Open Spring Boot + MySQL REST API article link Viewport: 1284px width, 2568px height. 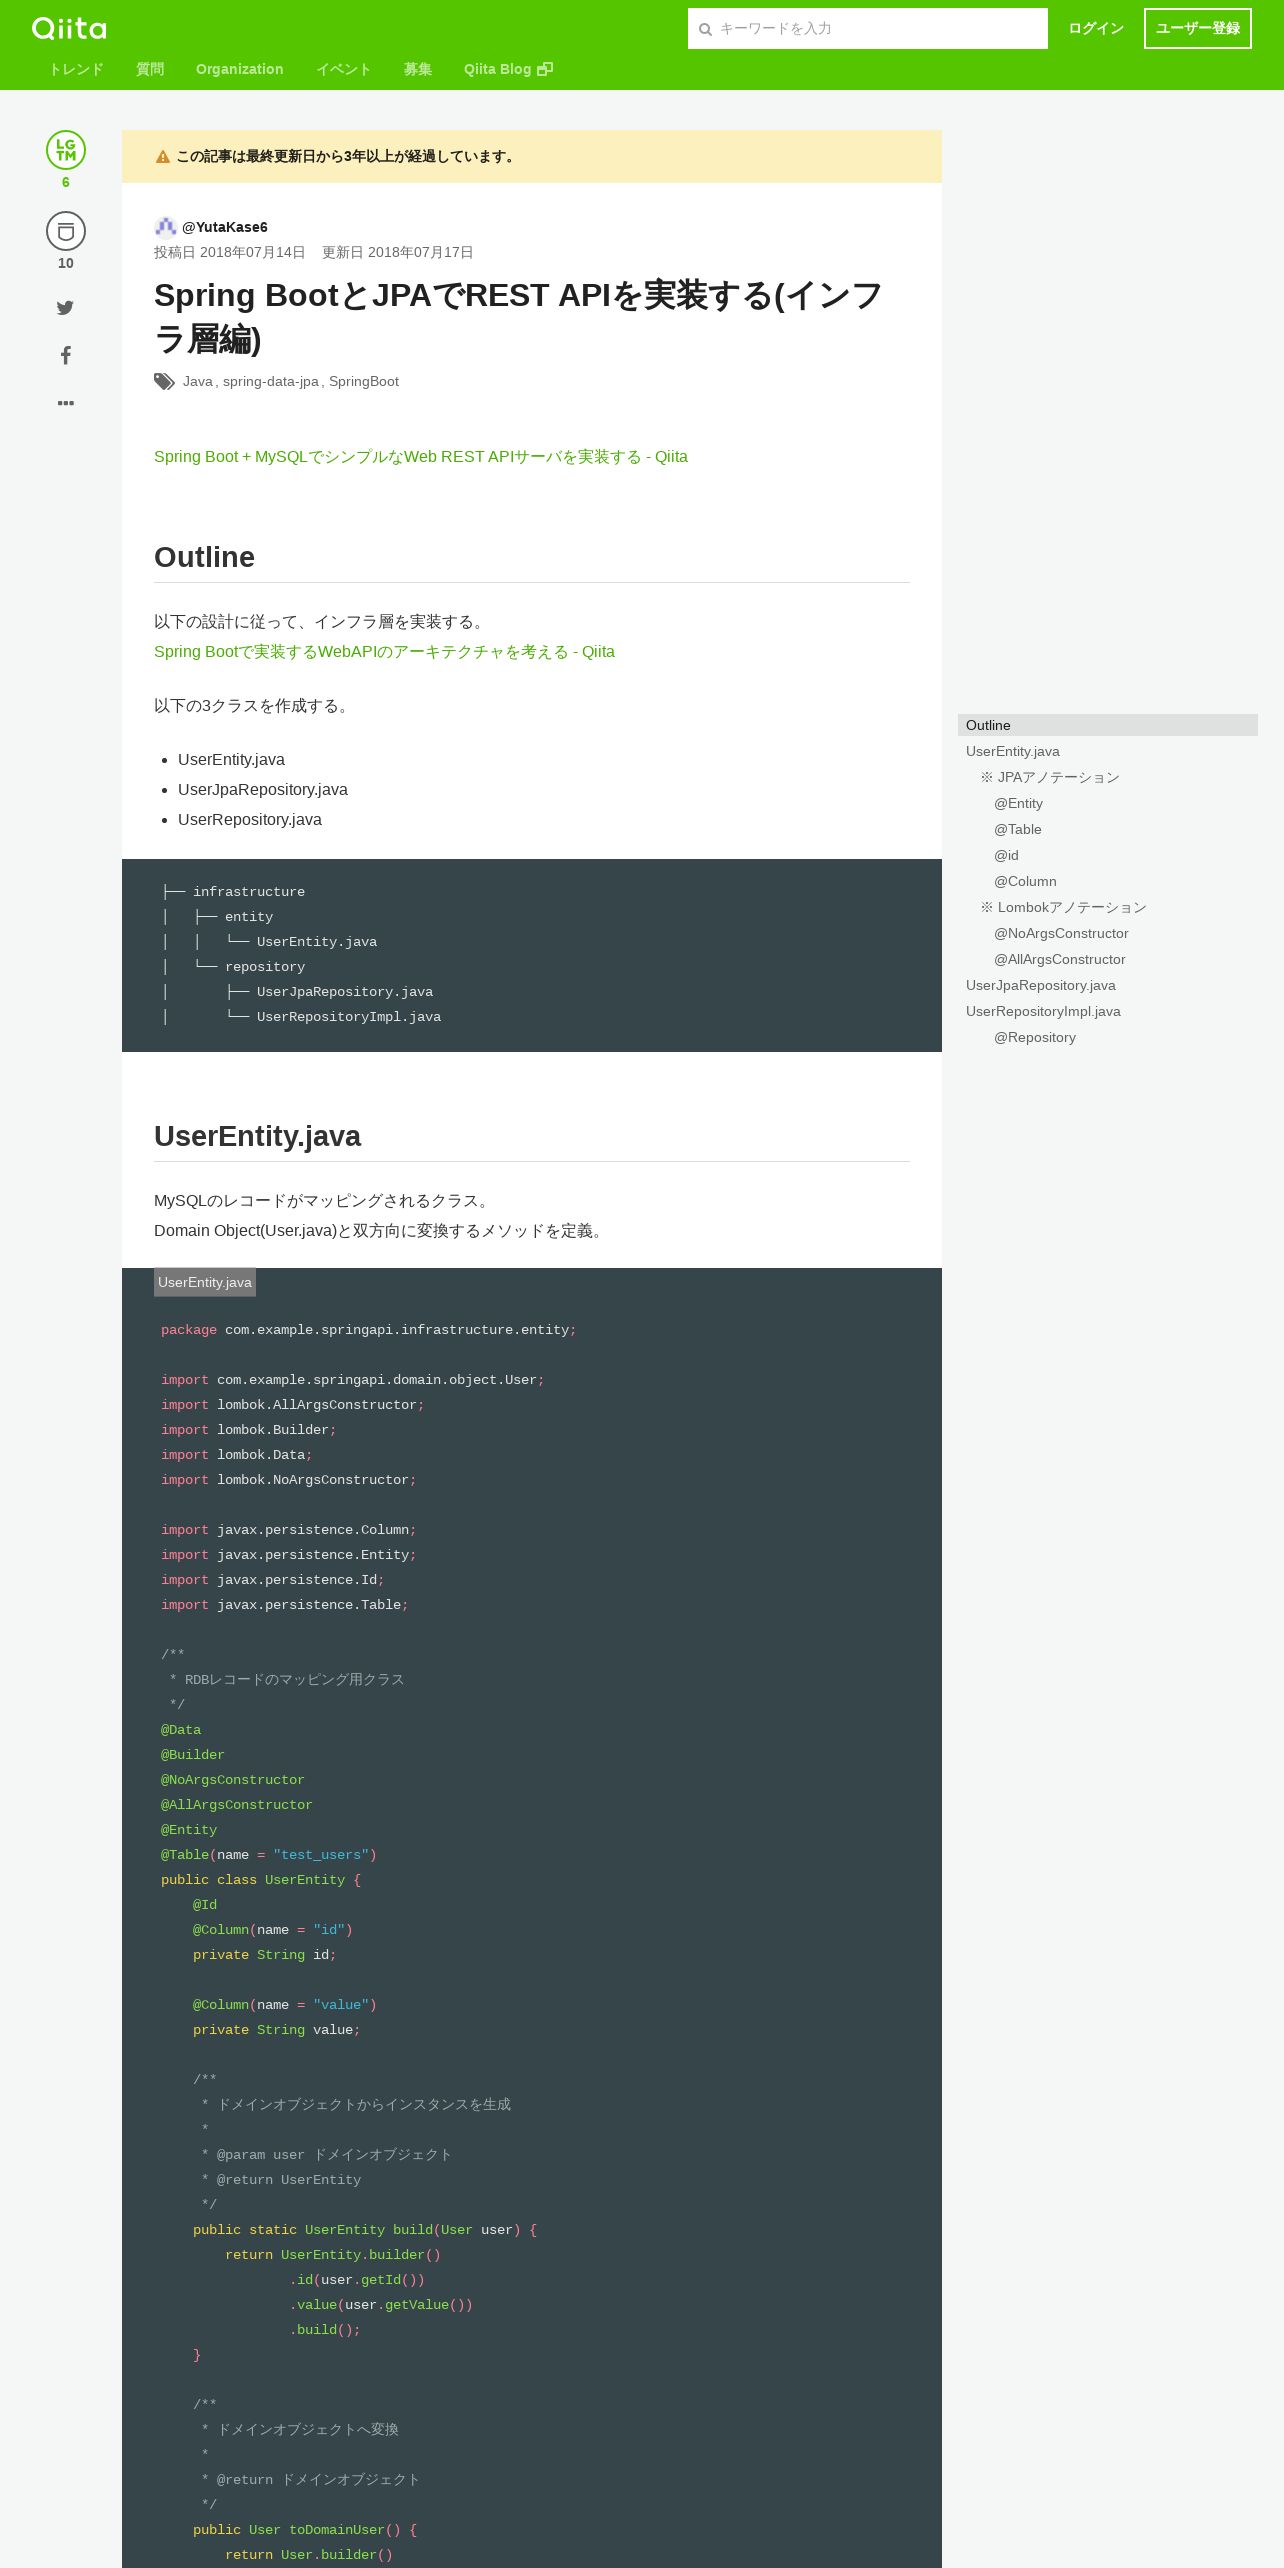(421, 457)
